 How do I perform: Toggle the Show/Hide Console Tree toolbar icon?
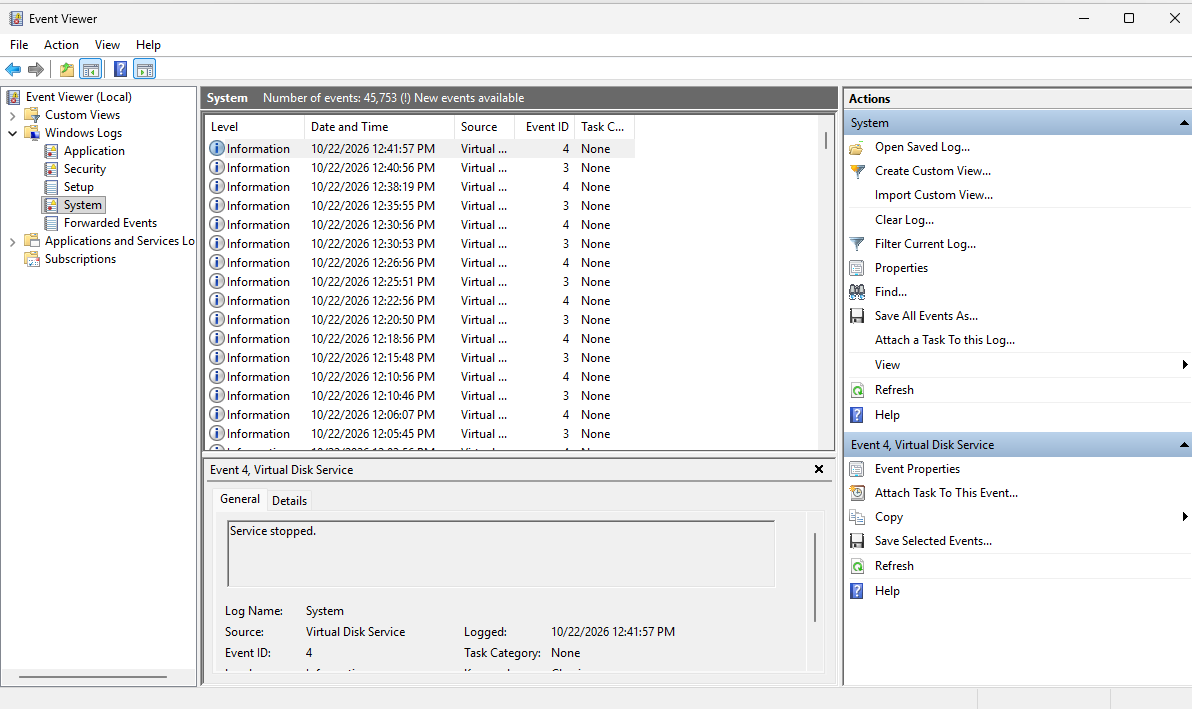tap(91, 69)
